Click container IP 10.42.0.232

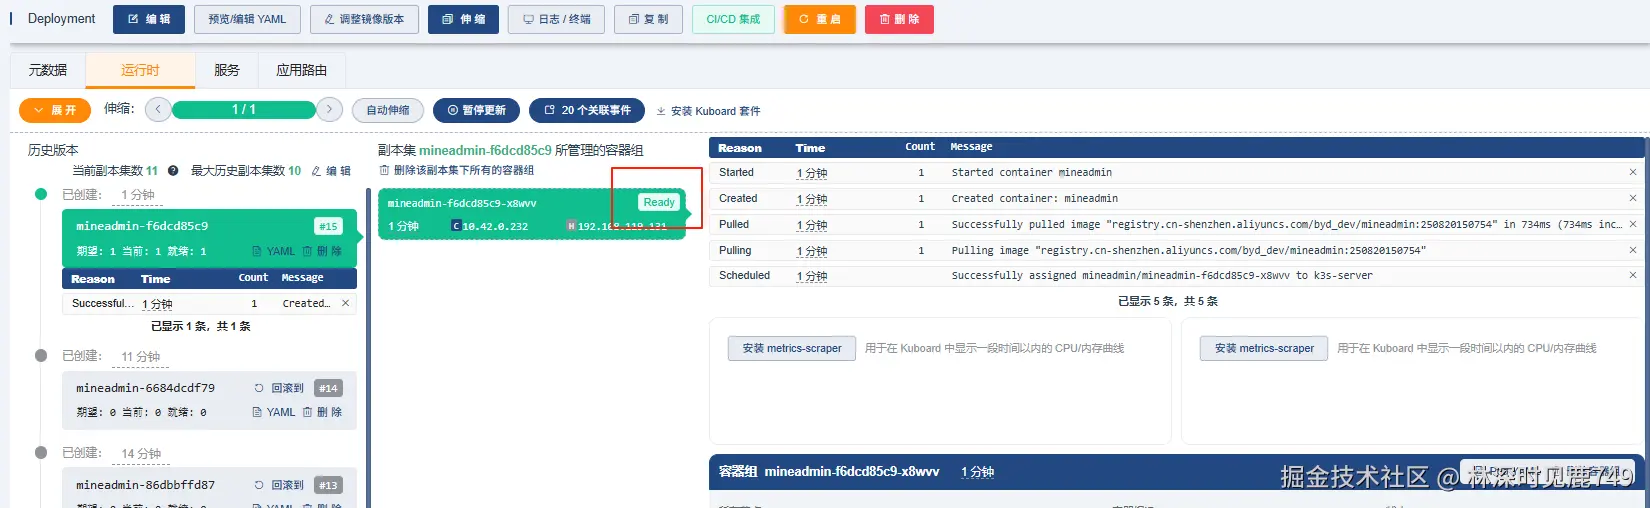(490, 226)
